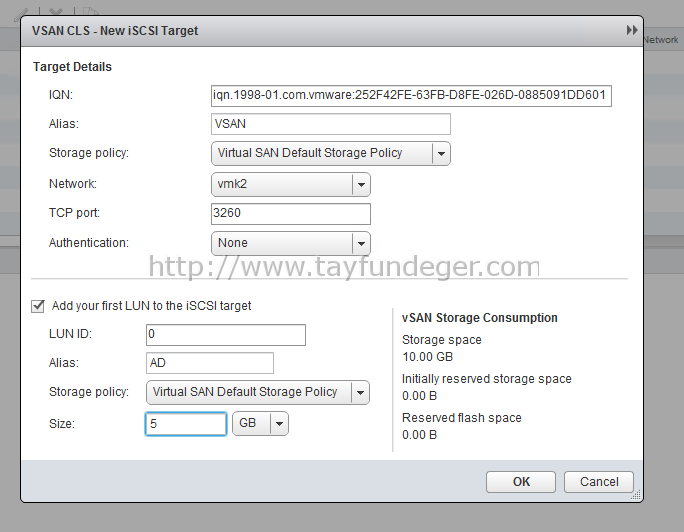Click in the IQN text field

[x=411, y=95]
